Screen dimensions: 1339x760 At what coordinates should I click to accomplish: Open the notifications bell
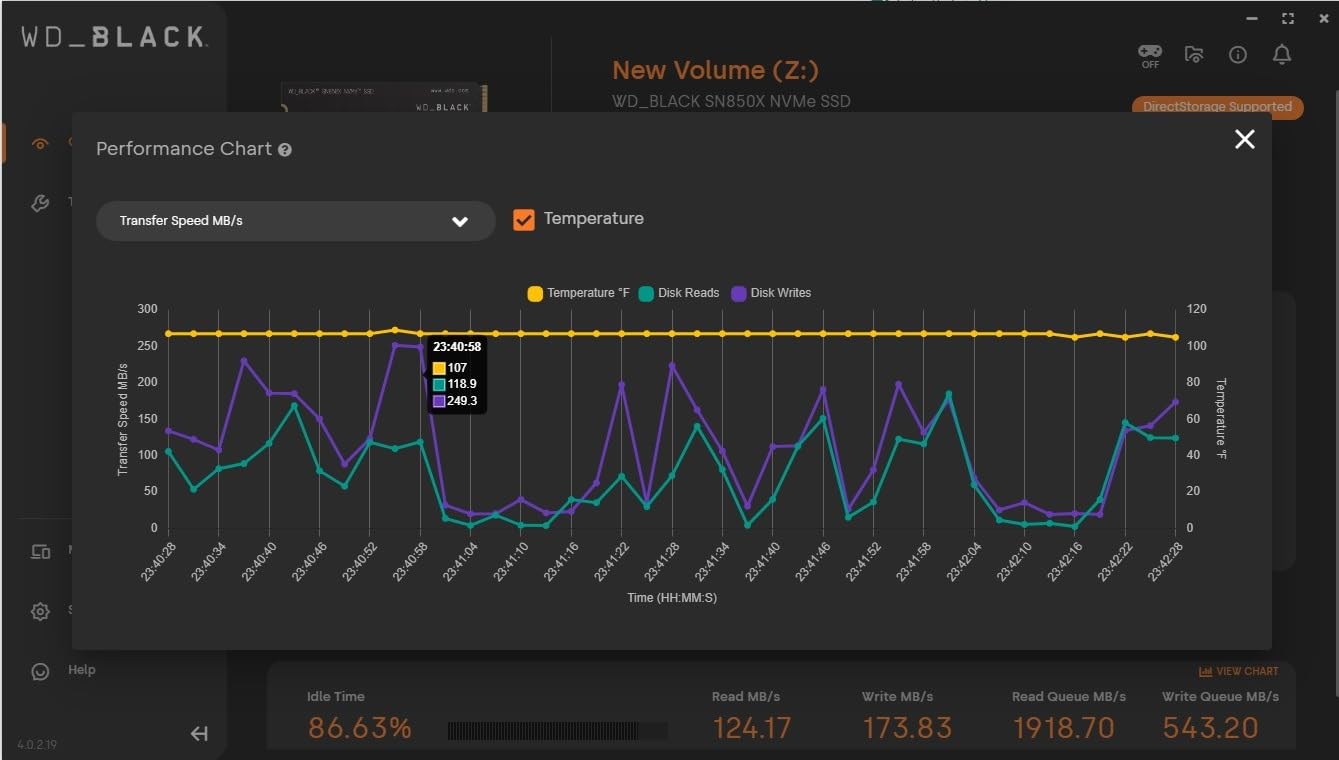1282,55
